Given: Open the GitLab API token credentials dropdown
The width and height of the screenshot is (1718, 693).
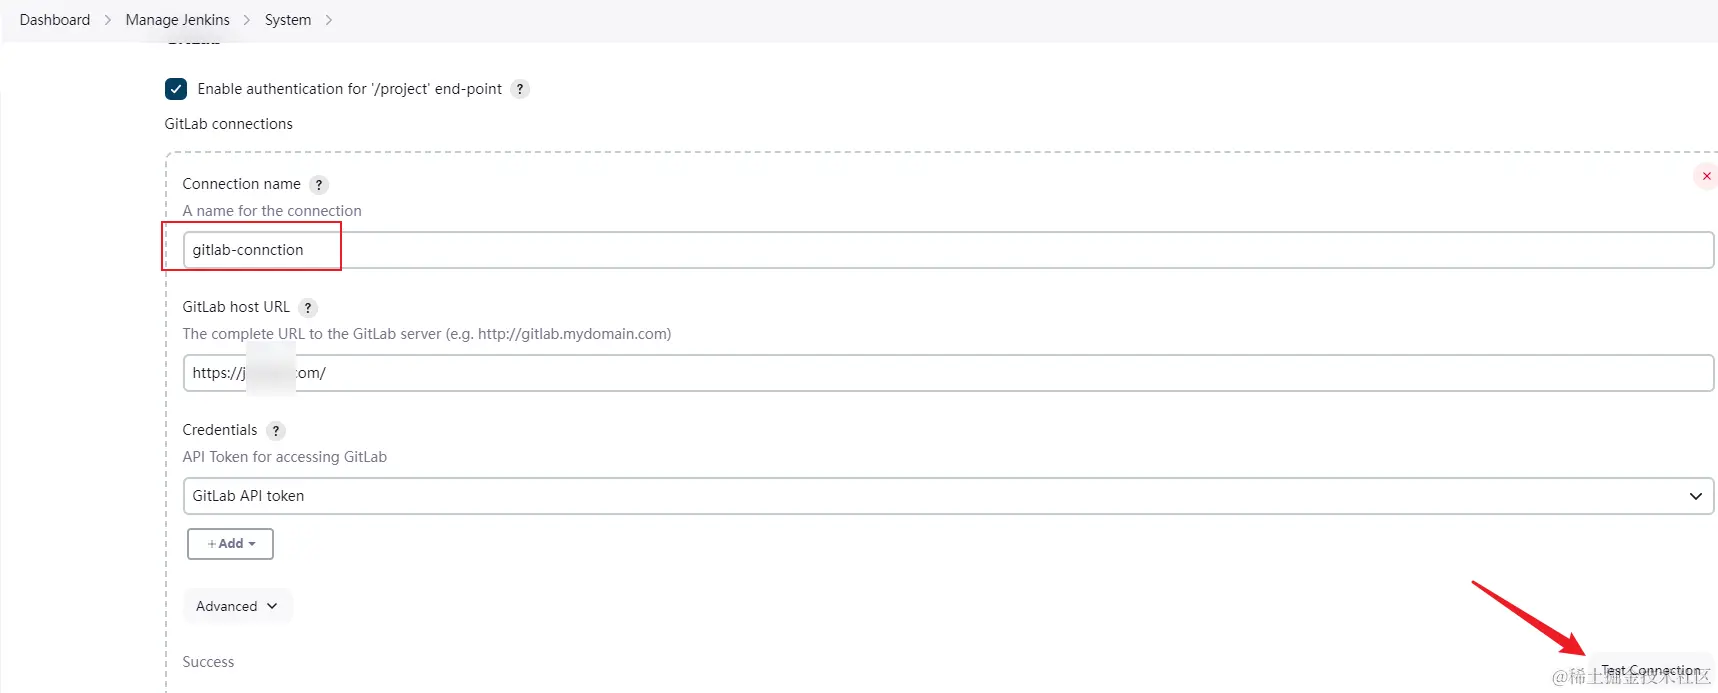Looking at the screenshot, I should [x=948, y=496].
